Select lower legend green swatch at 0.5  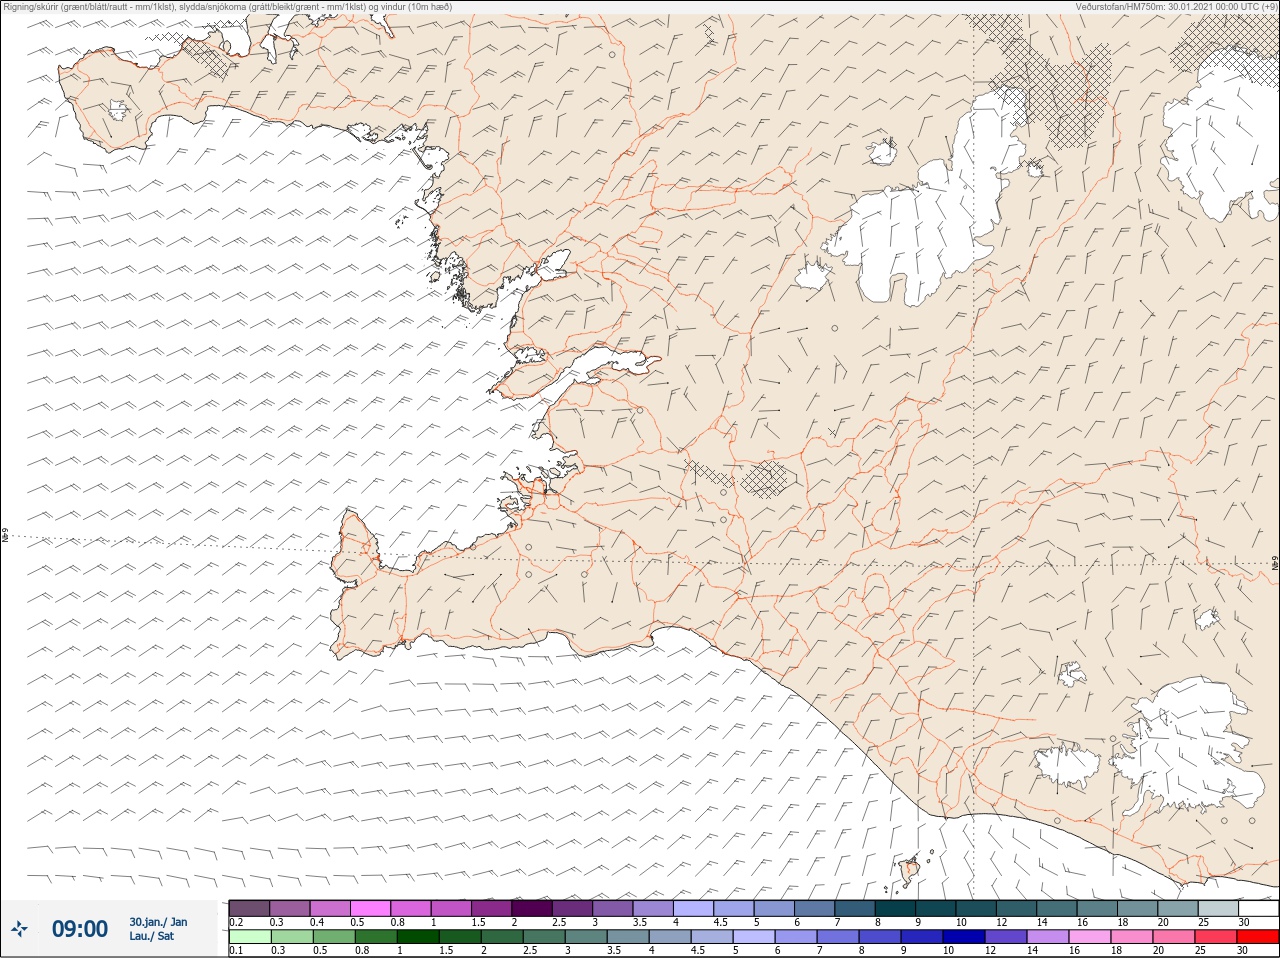pos(334,937)
